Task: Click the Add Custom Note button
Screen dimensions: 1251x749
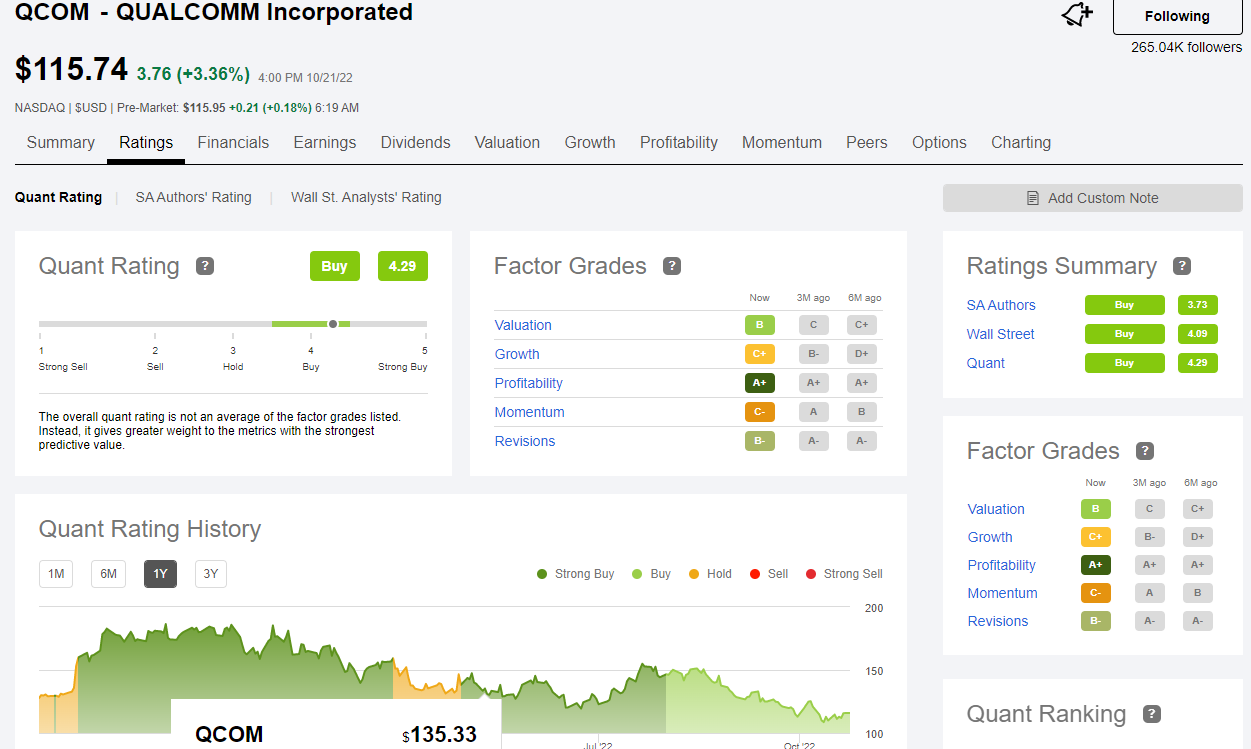Action: pos(1092,198)
